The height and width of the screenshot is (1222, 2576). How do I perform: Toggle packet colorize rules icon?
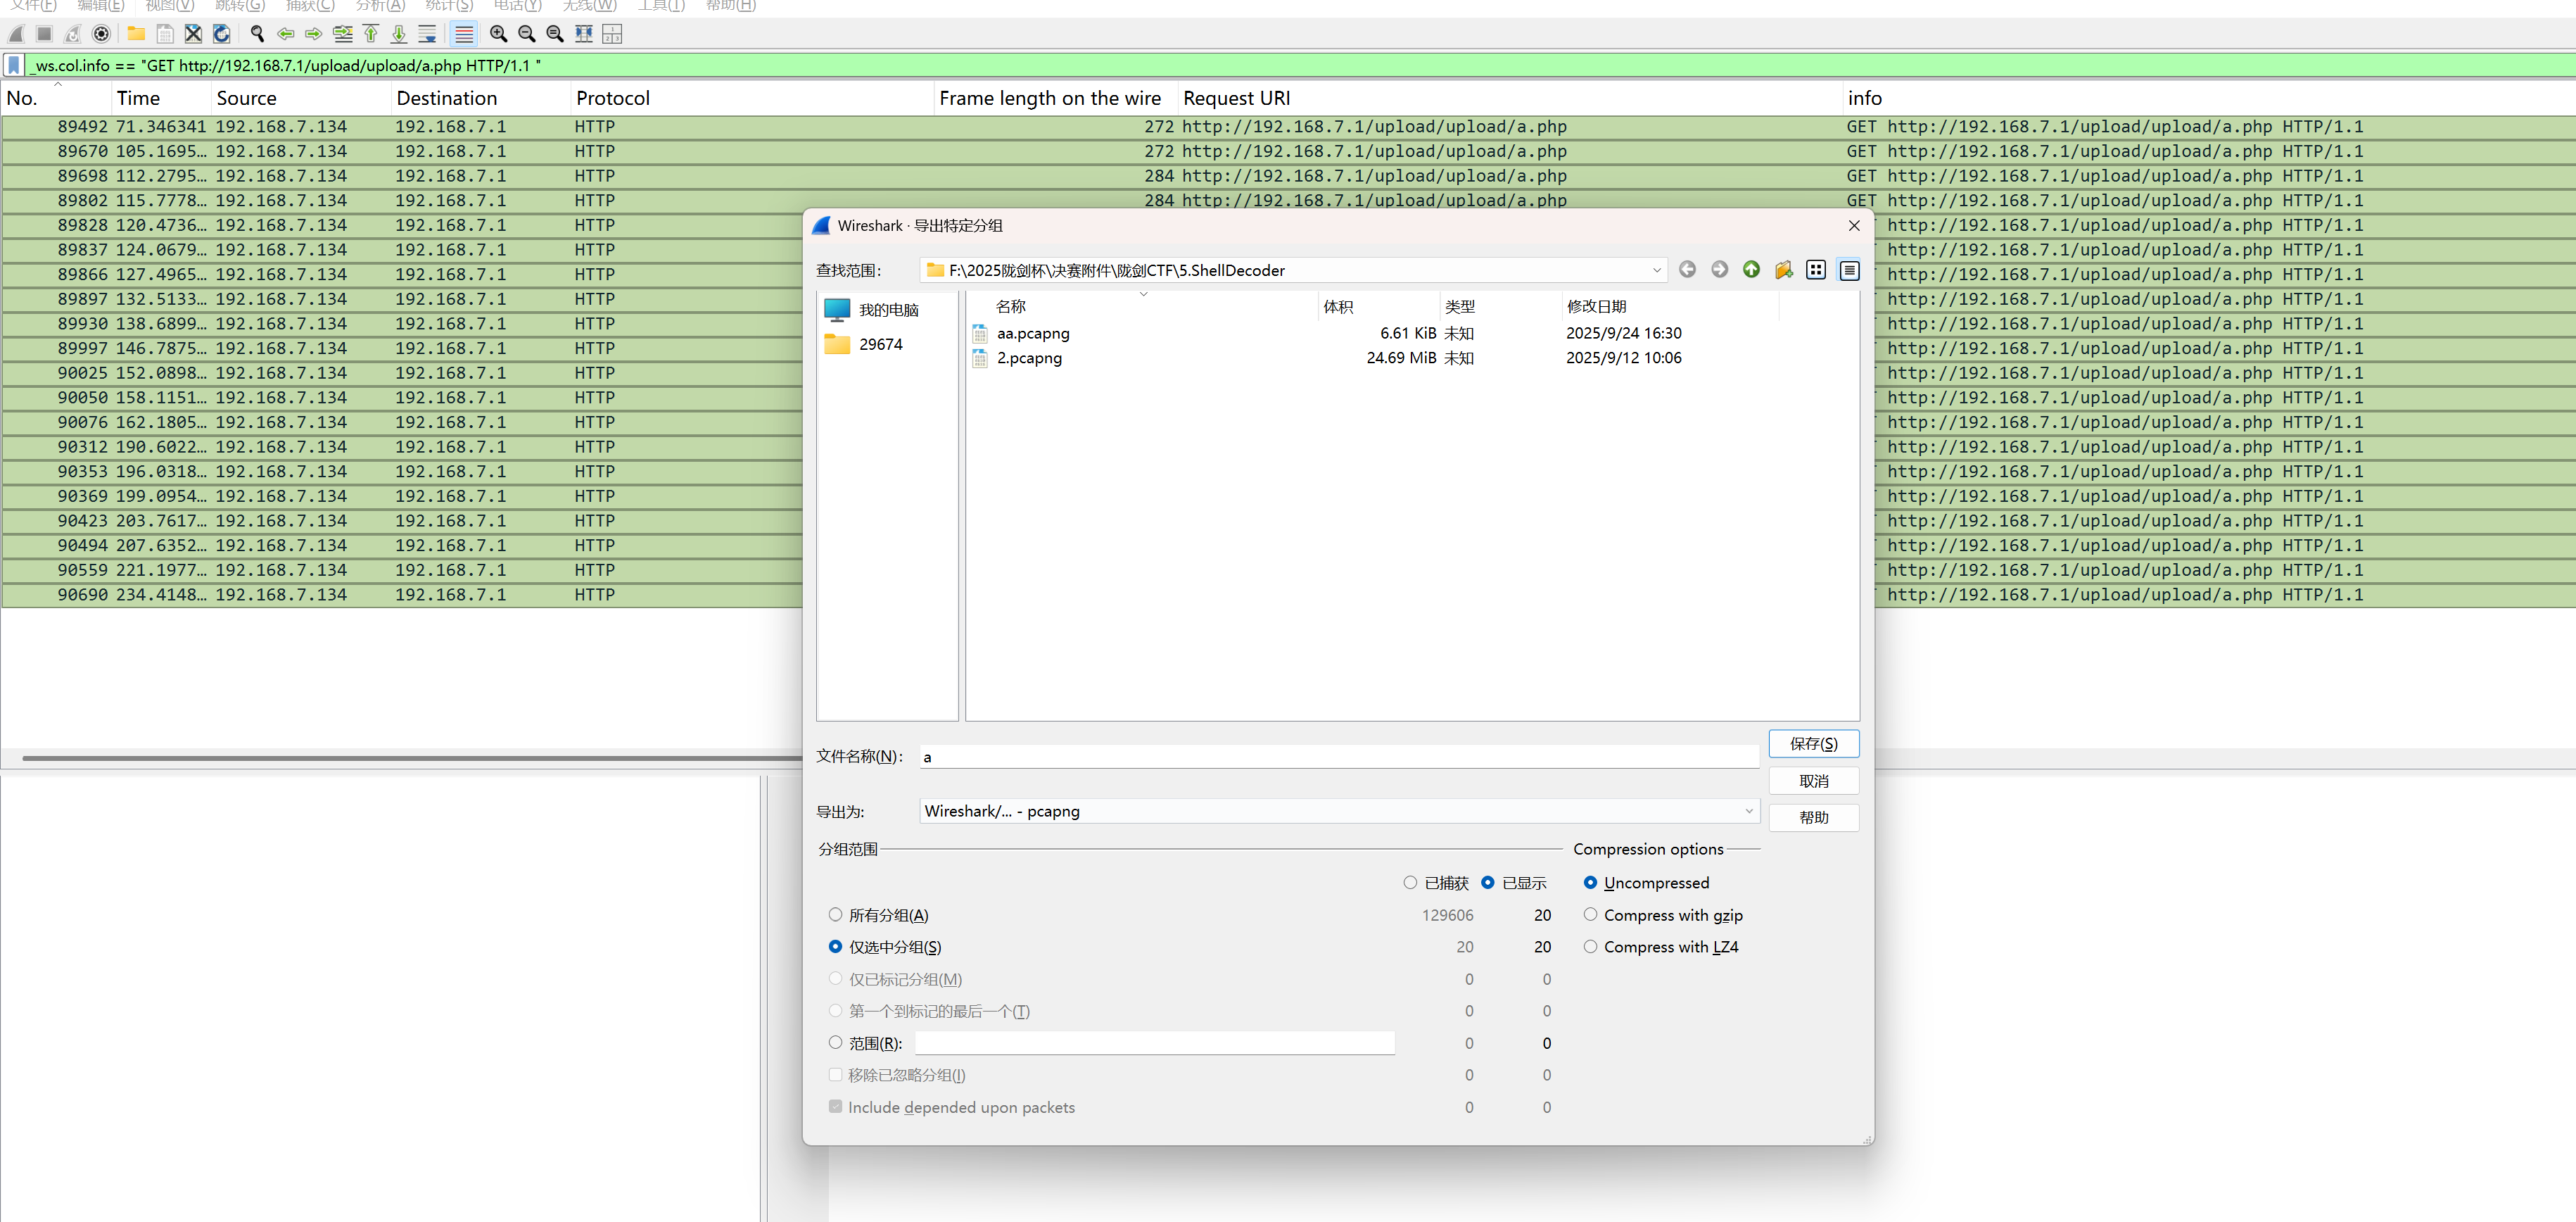464,34
